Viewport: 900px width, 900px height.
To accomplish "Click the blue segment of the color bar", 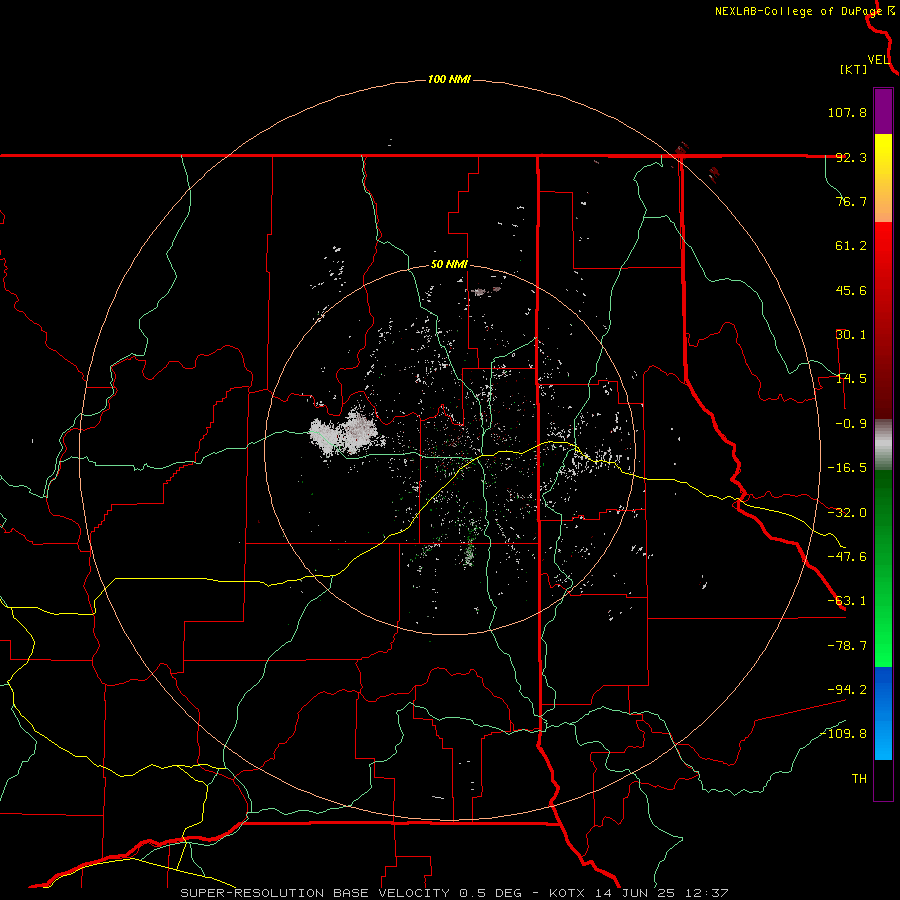I will pos(883,713).
